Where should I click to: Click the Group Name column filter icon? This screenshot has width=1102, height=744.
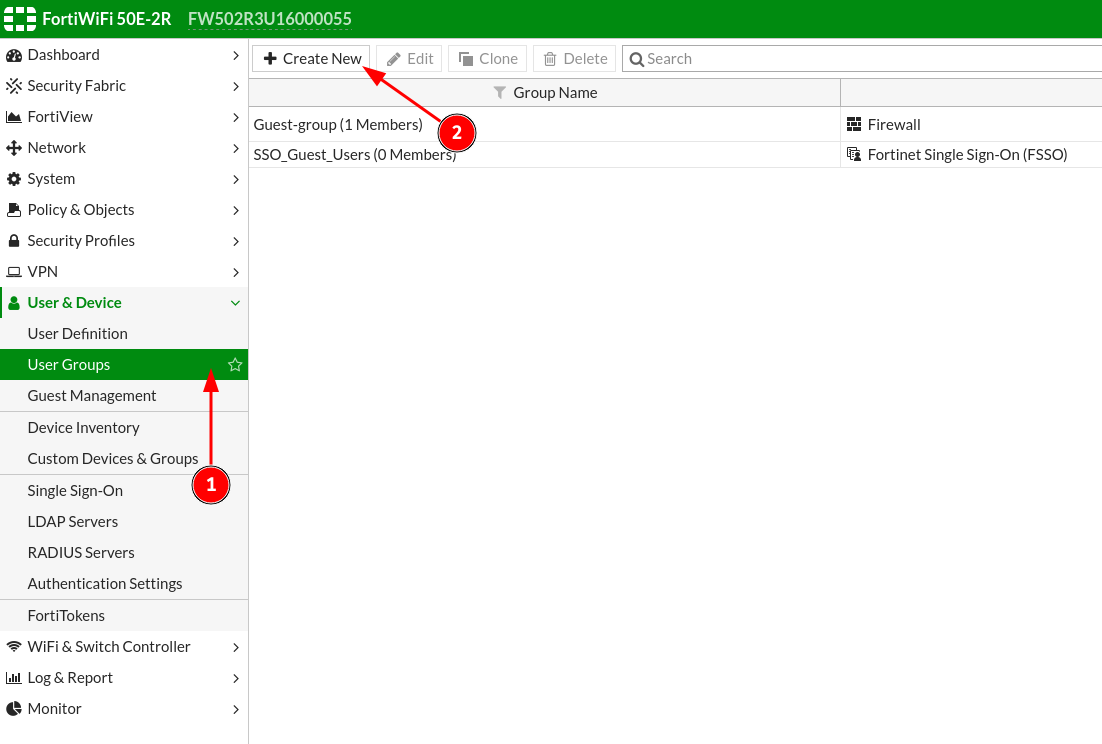point(500,93)
